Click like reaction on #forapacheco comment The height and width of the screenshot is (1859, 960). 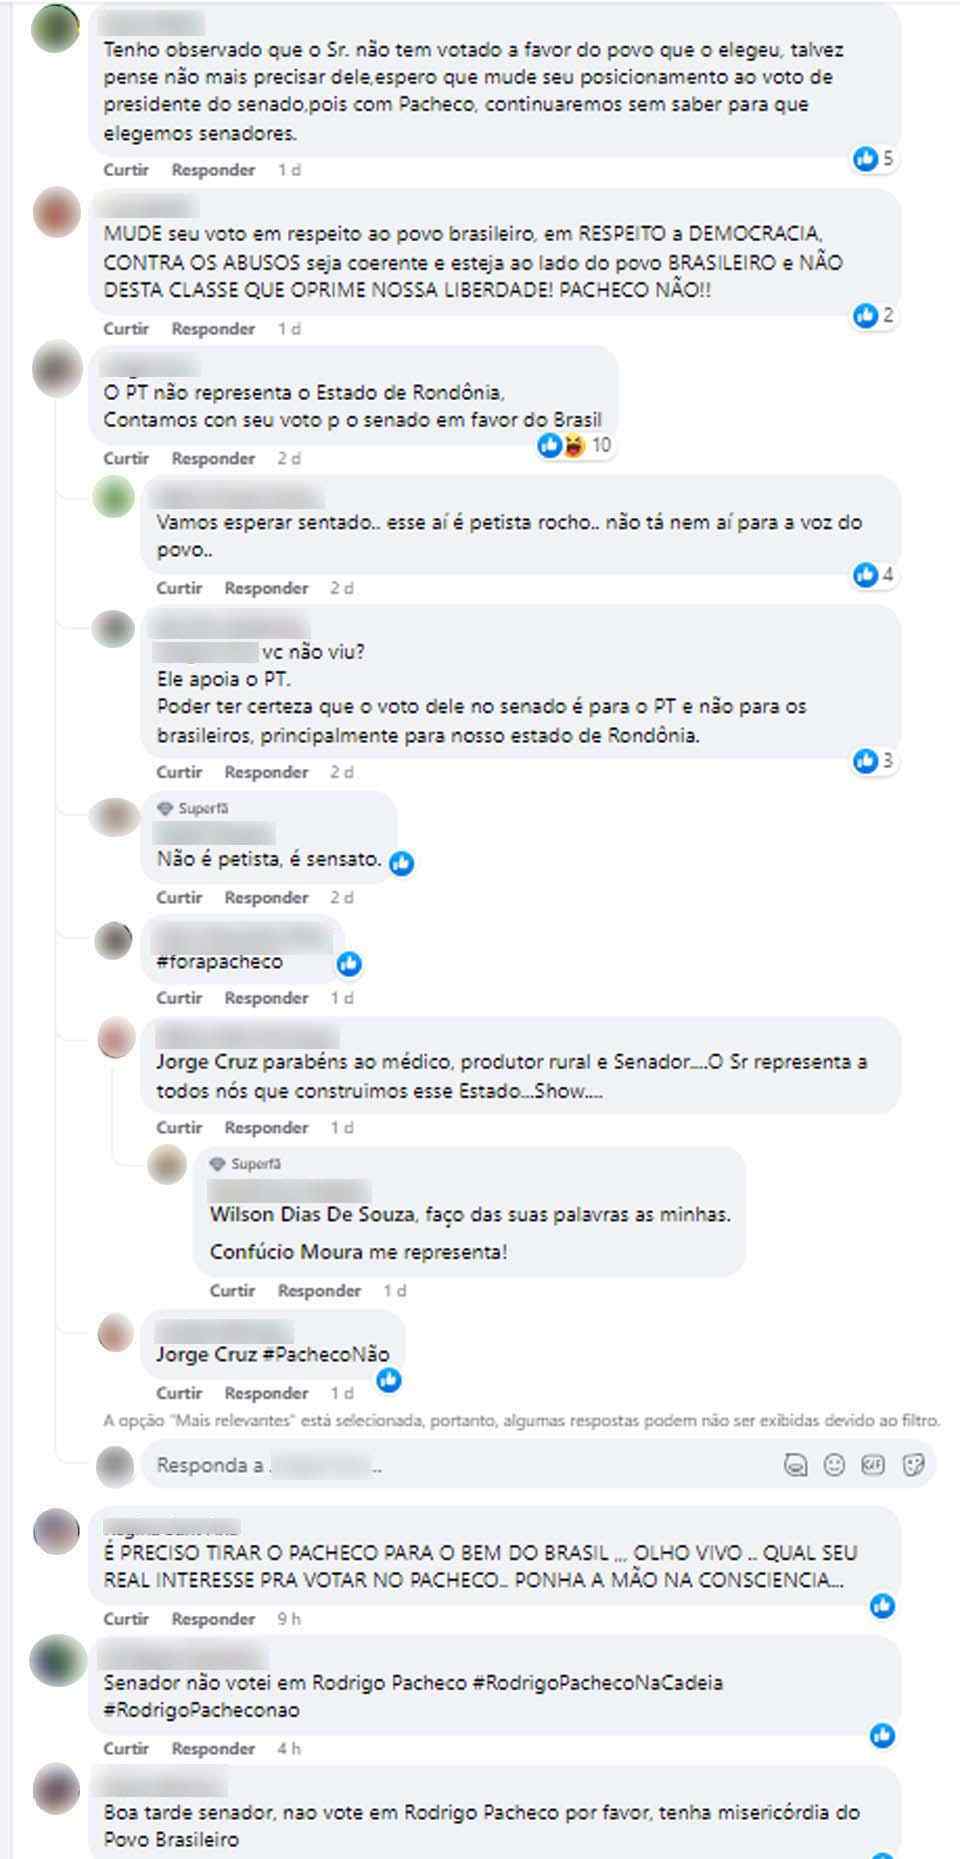coord(349,963)
